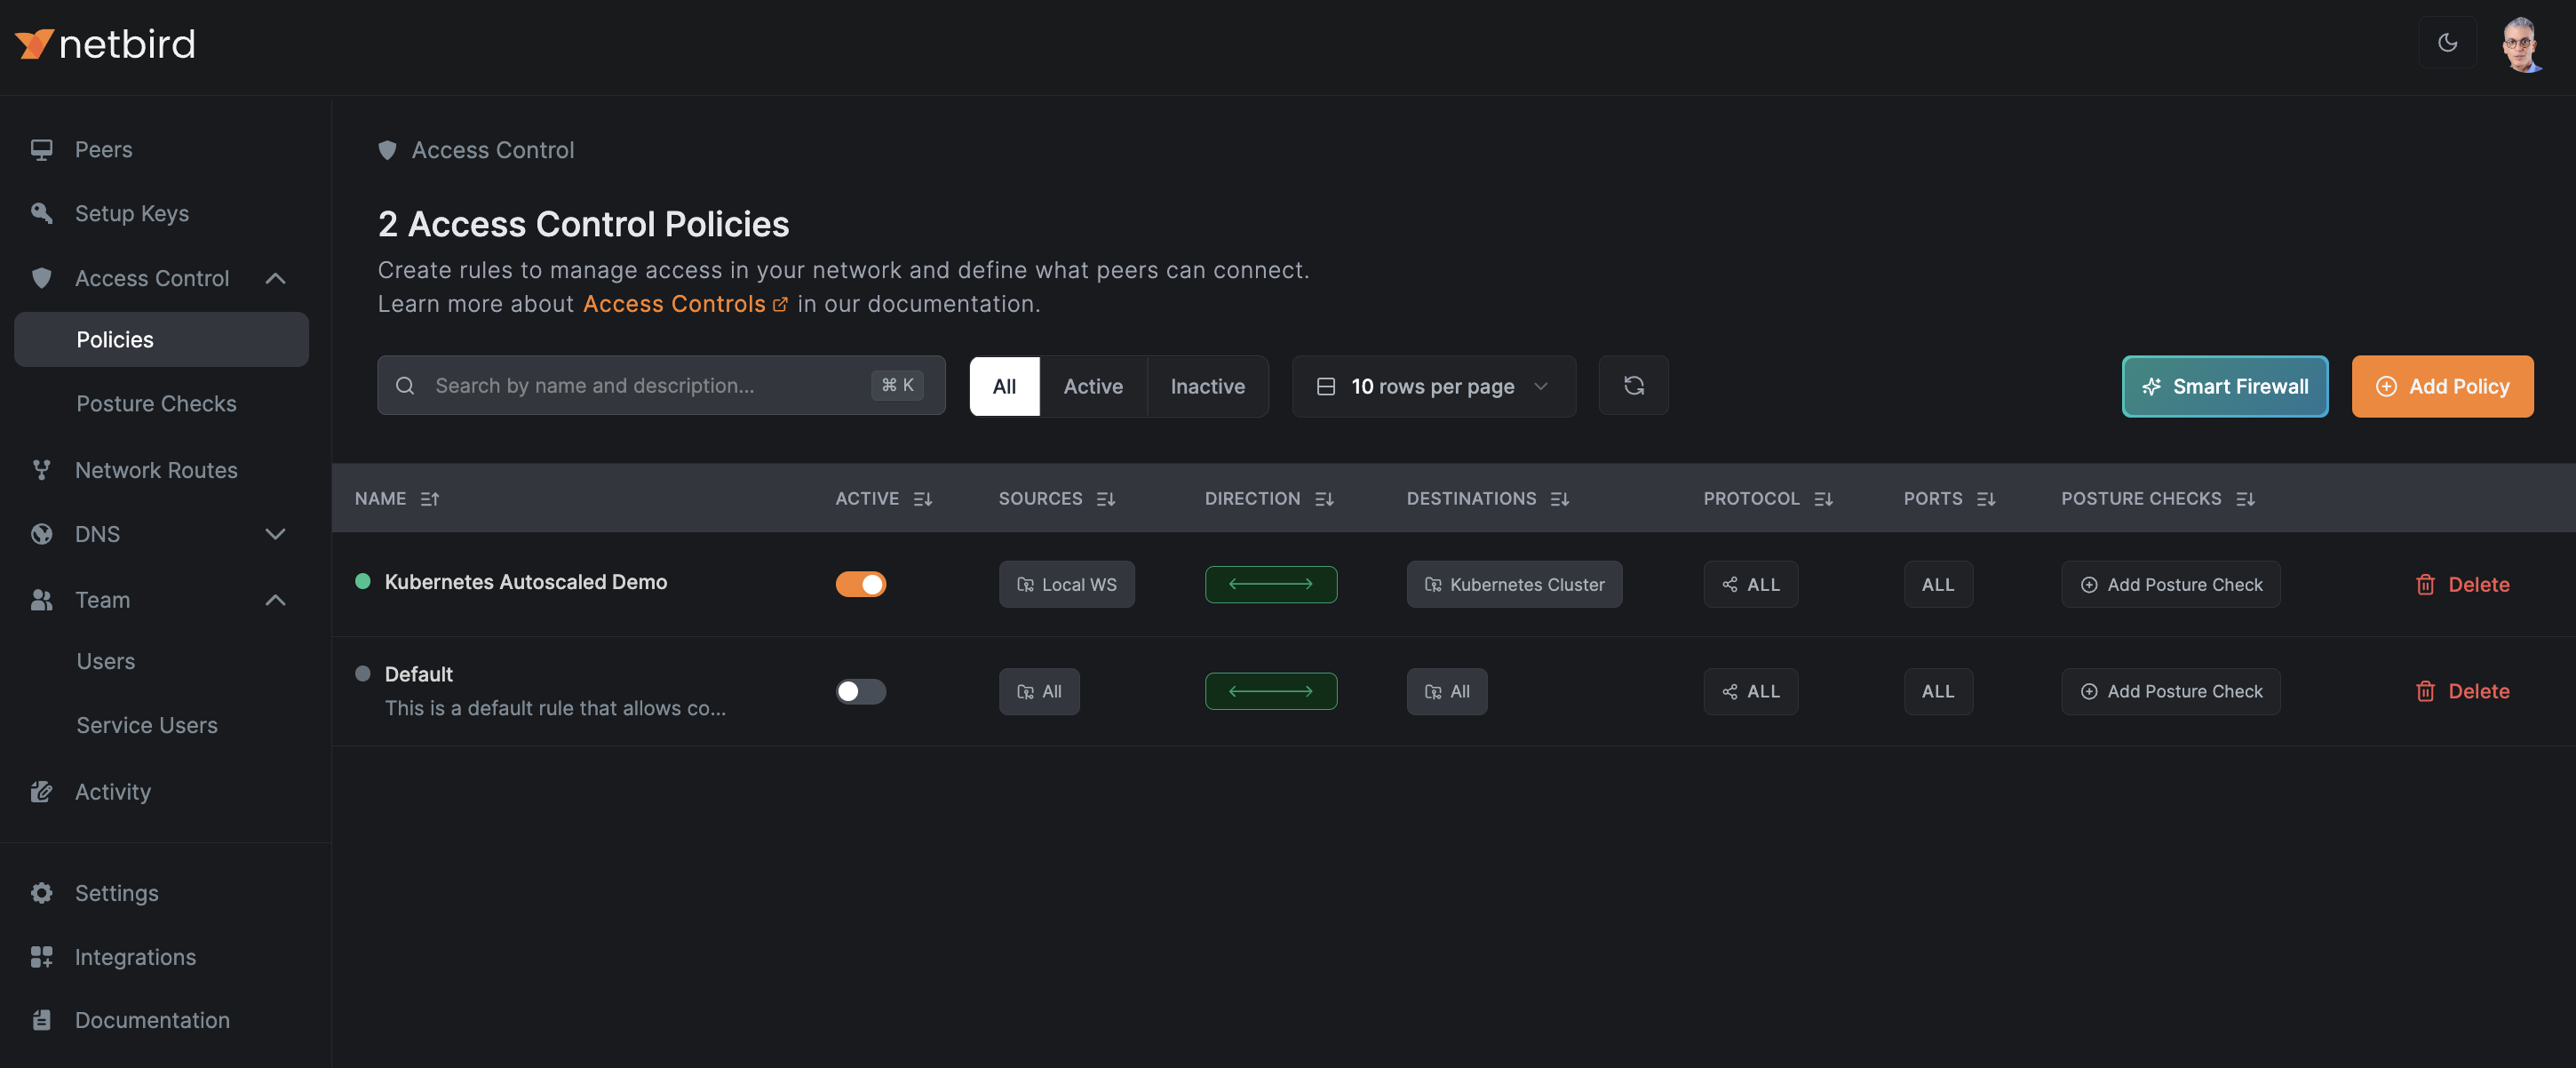Viewport: 2576px width, 1068px height.
Task: Toggle dark mode in the top bar
Action: pos(2447,43)
